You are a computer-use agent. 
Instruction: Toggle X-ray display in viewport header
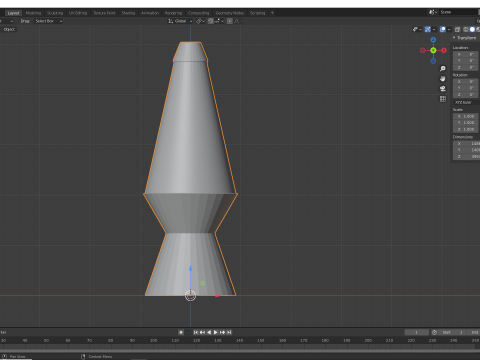[458, 29]
